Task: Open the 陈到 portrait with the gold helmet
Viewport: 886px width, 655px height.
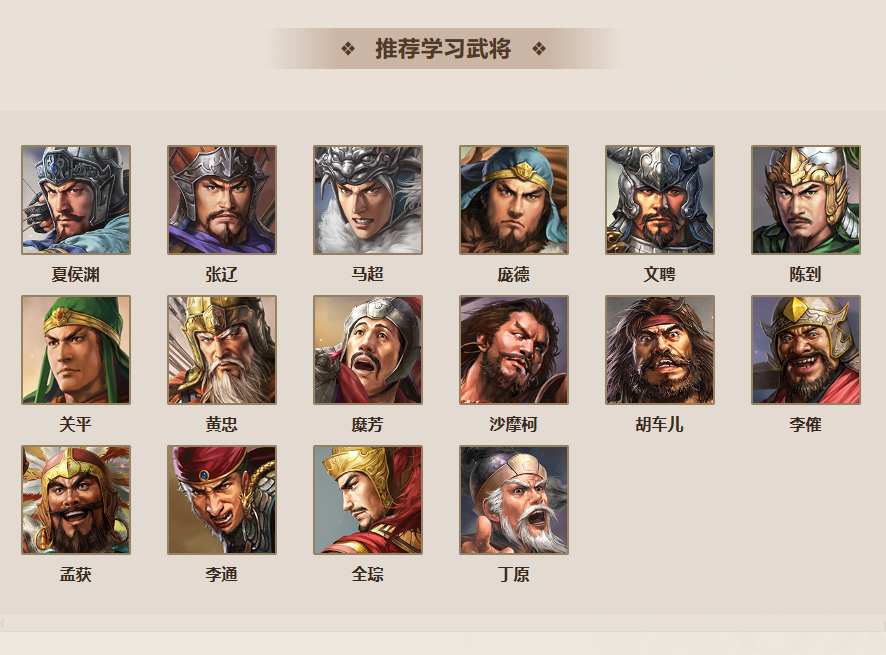Action: pos(806,199)
